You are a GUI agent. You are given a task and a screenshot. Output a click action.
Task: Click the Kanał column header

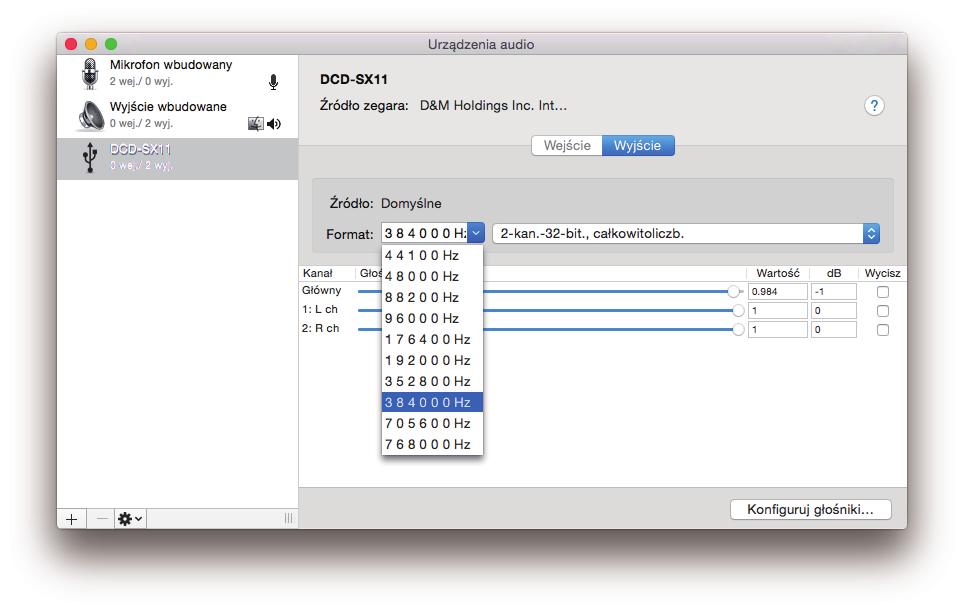tap(318, 273)
